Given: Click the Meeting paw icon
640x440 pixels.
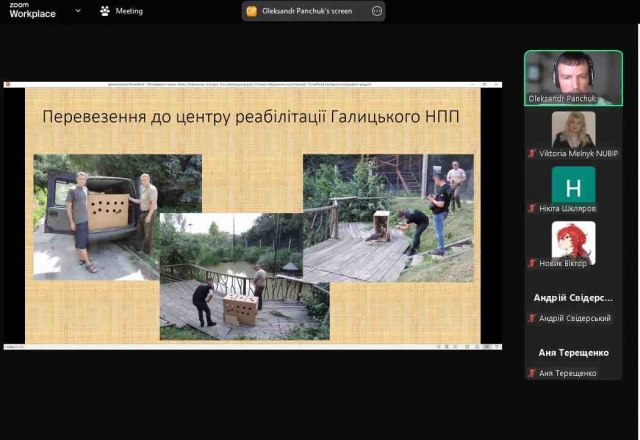Looking at the screenshot, I should (x=105, y=11).
